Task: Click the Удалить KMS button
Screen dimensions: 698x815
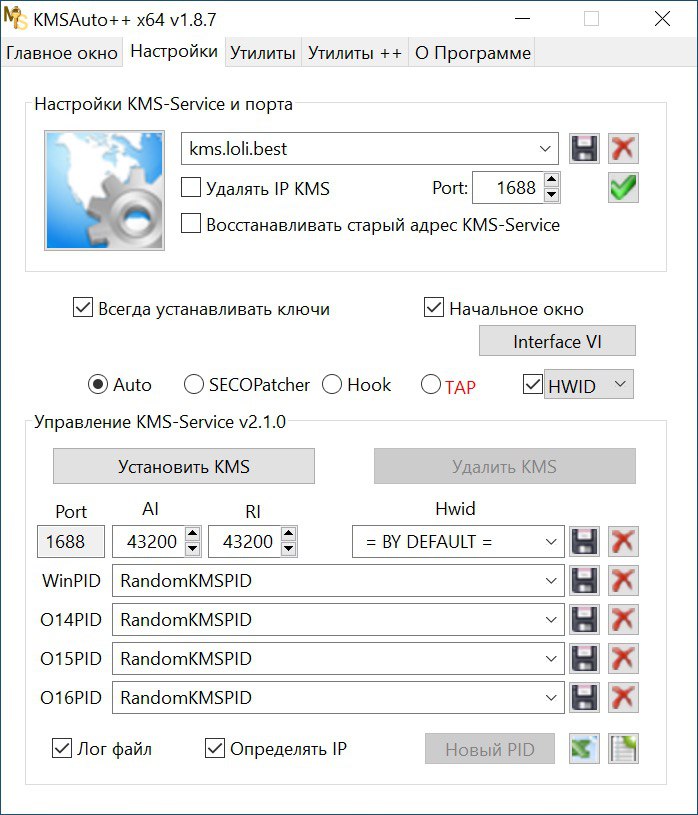Action: [x=505, y=466]
